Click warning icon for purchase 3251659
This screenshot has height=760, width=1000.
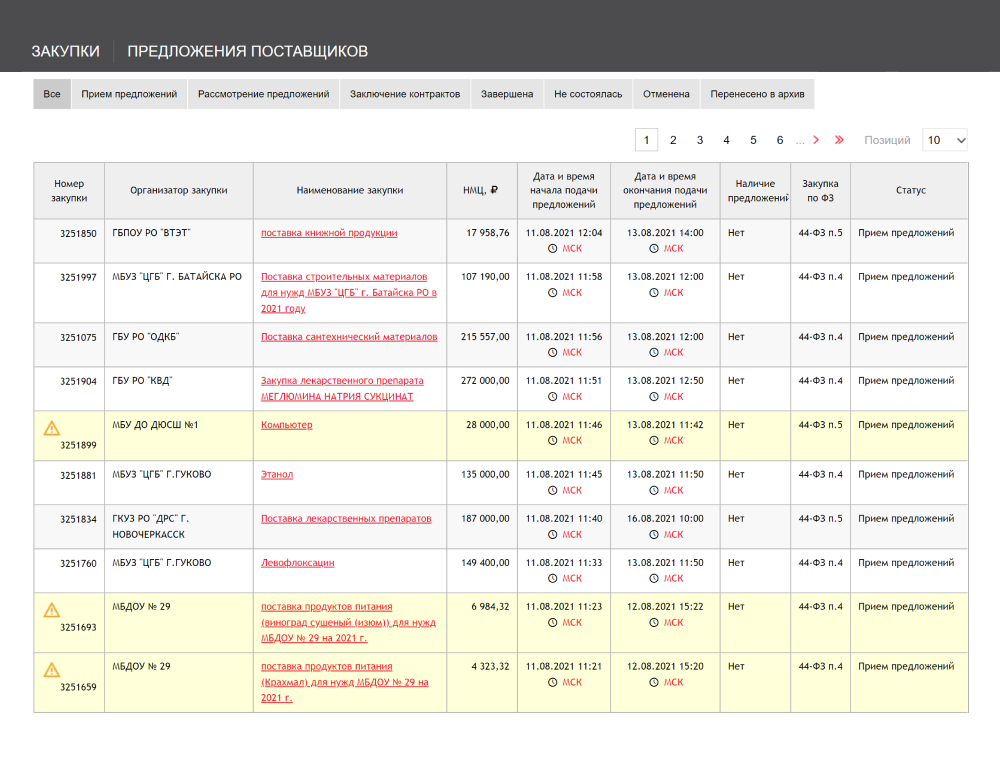(52, 670)
